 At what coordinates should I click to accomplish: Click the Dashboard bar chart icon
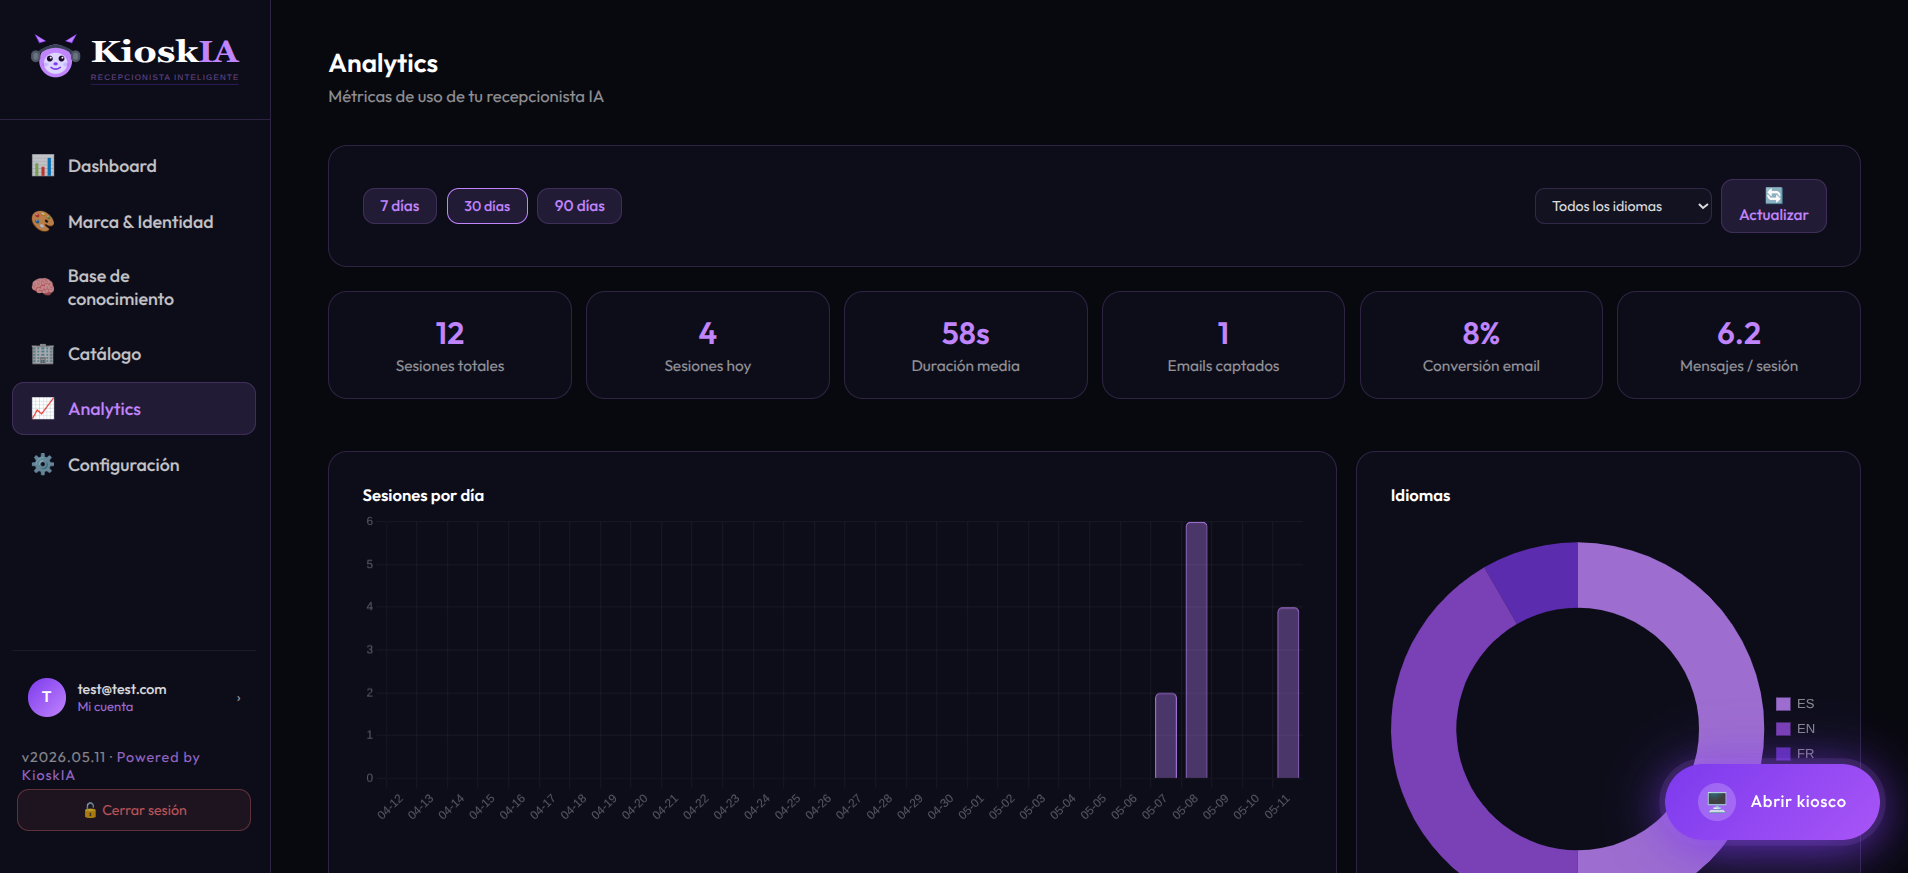[x=43, y=166]
